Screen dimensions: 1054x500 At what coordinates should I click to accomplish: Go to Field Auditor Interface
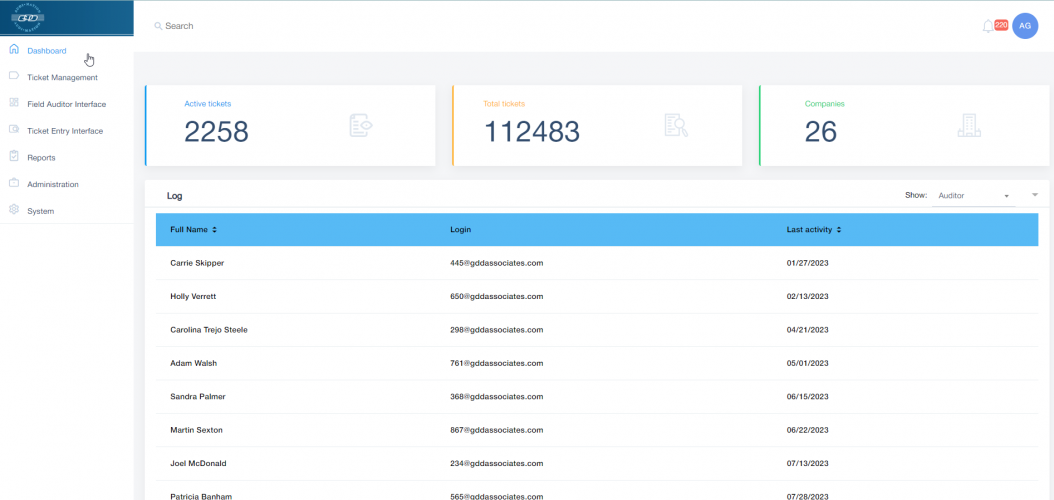point(67,104)
